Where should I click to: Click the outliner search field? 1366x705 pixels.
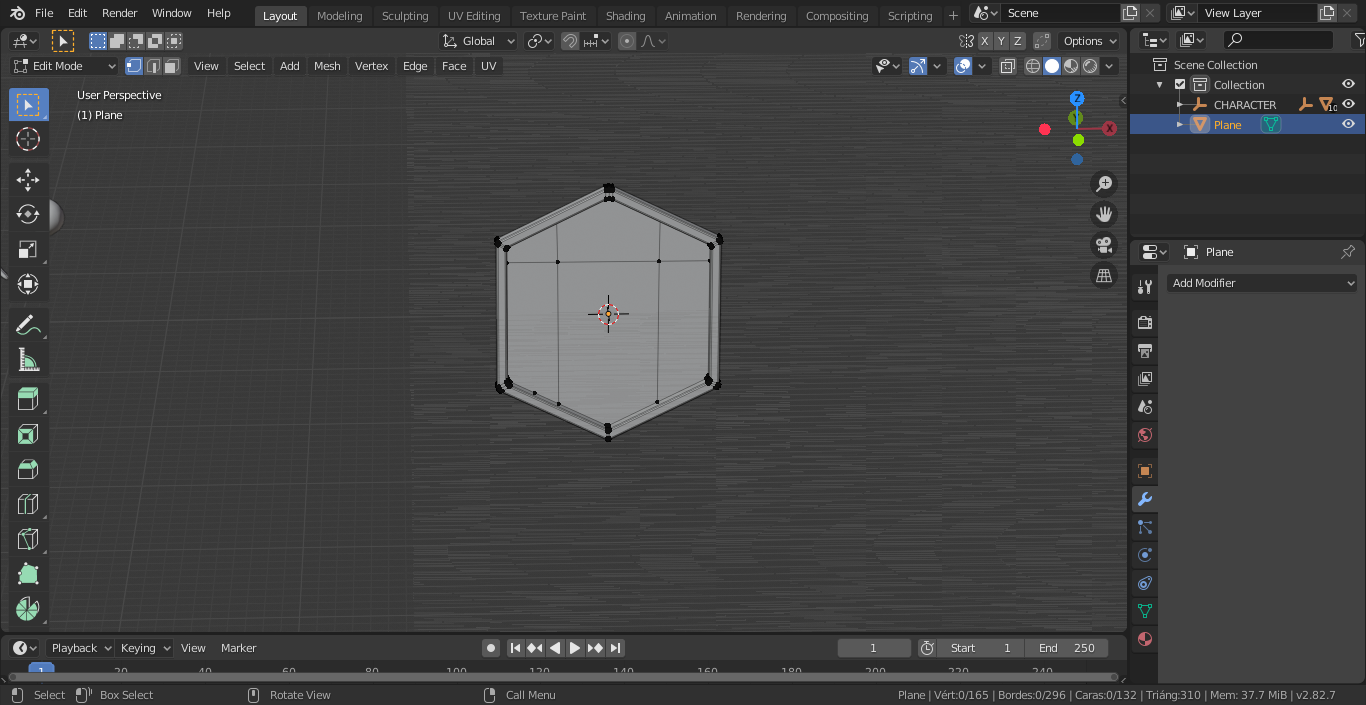click(1278, 40)
